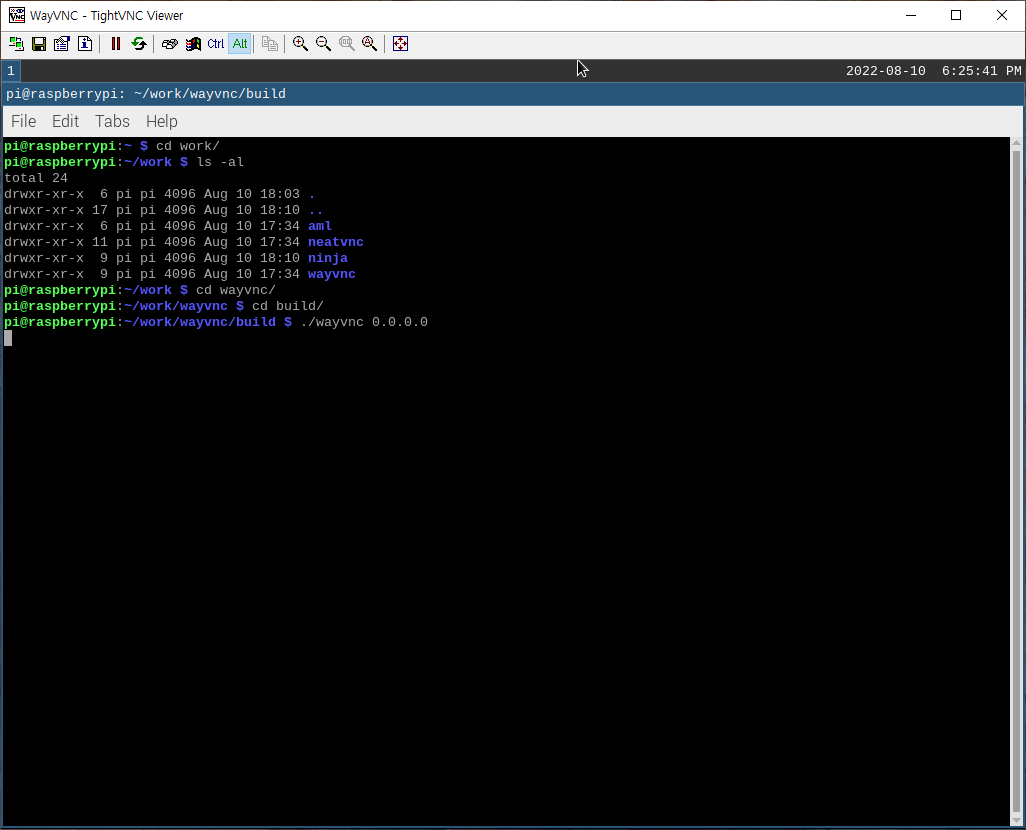Image resolution: width=1026 pixels, height=830 pixels.
Task: Open connection options
Action: [62, 44]
